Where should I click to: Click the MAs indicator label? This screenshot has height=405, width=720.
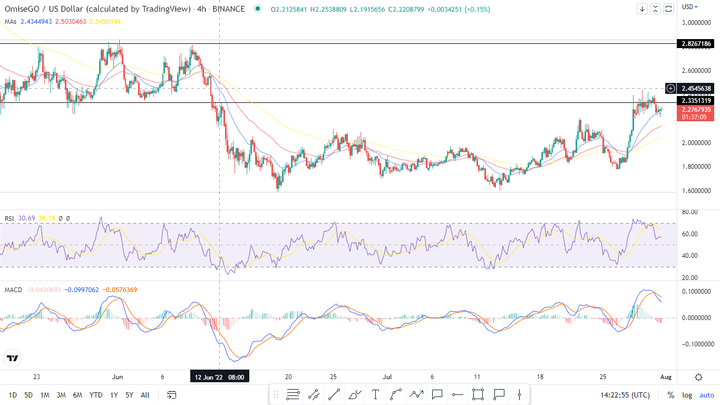(x=11, y=22)
